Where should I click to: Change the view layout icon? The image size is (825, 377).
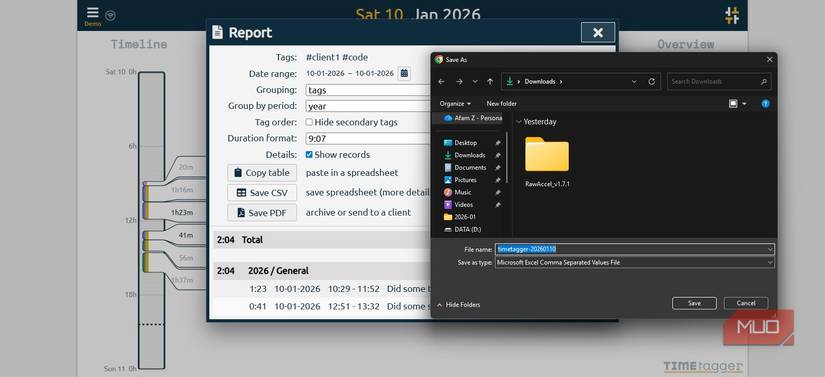point(733,104)
